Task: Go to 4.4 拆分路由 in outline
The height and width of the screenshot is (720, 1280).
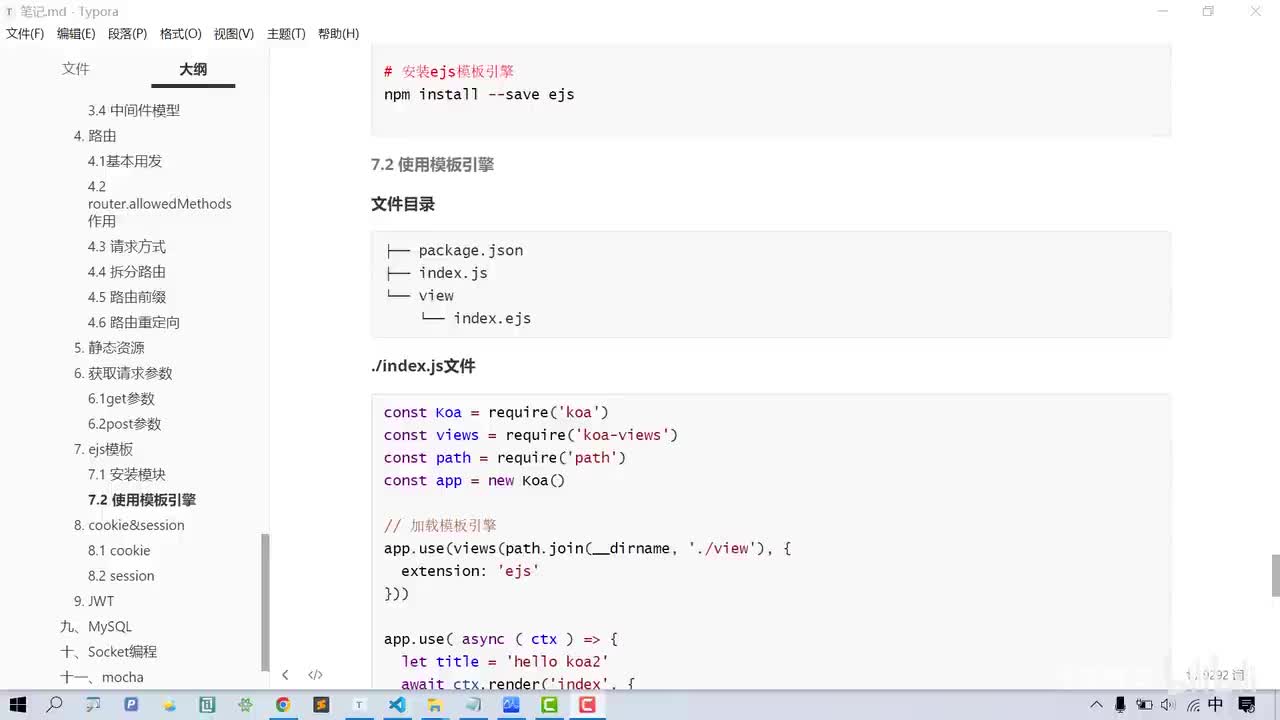Action: click(127, 272)
